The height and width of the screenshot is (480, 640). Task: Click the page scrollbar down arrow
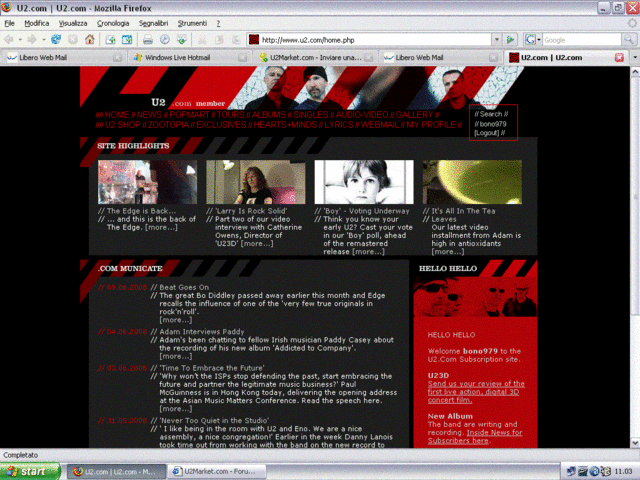tap(635, 443)
